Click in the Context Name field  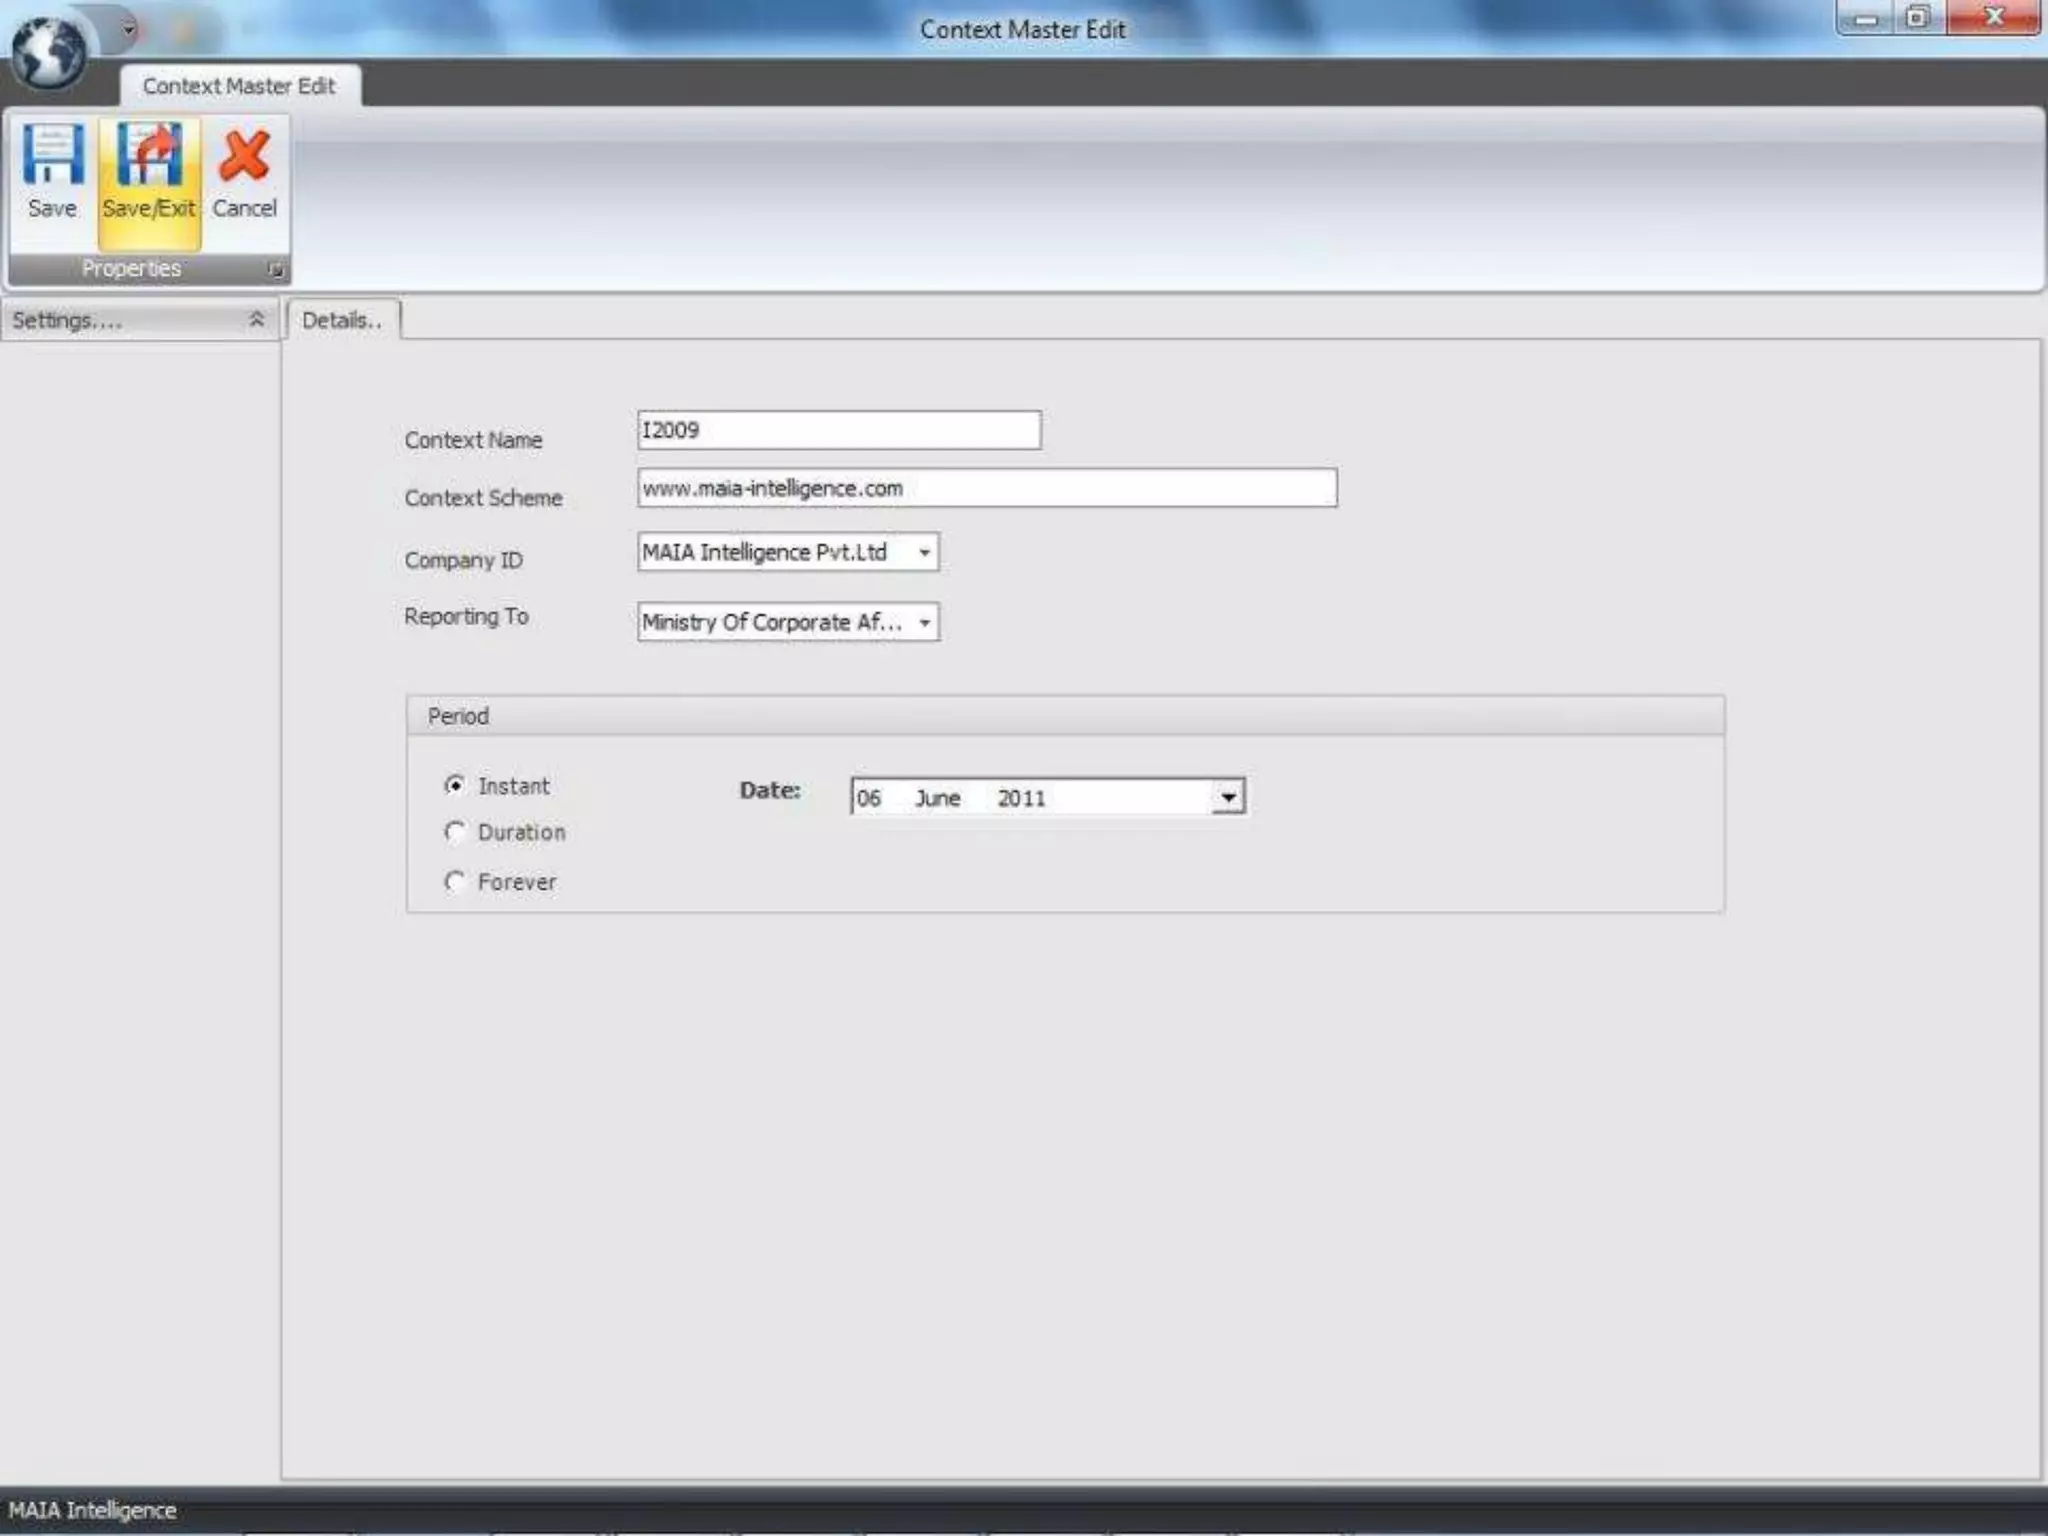[838, 430]
